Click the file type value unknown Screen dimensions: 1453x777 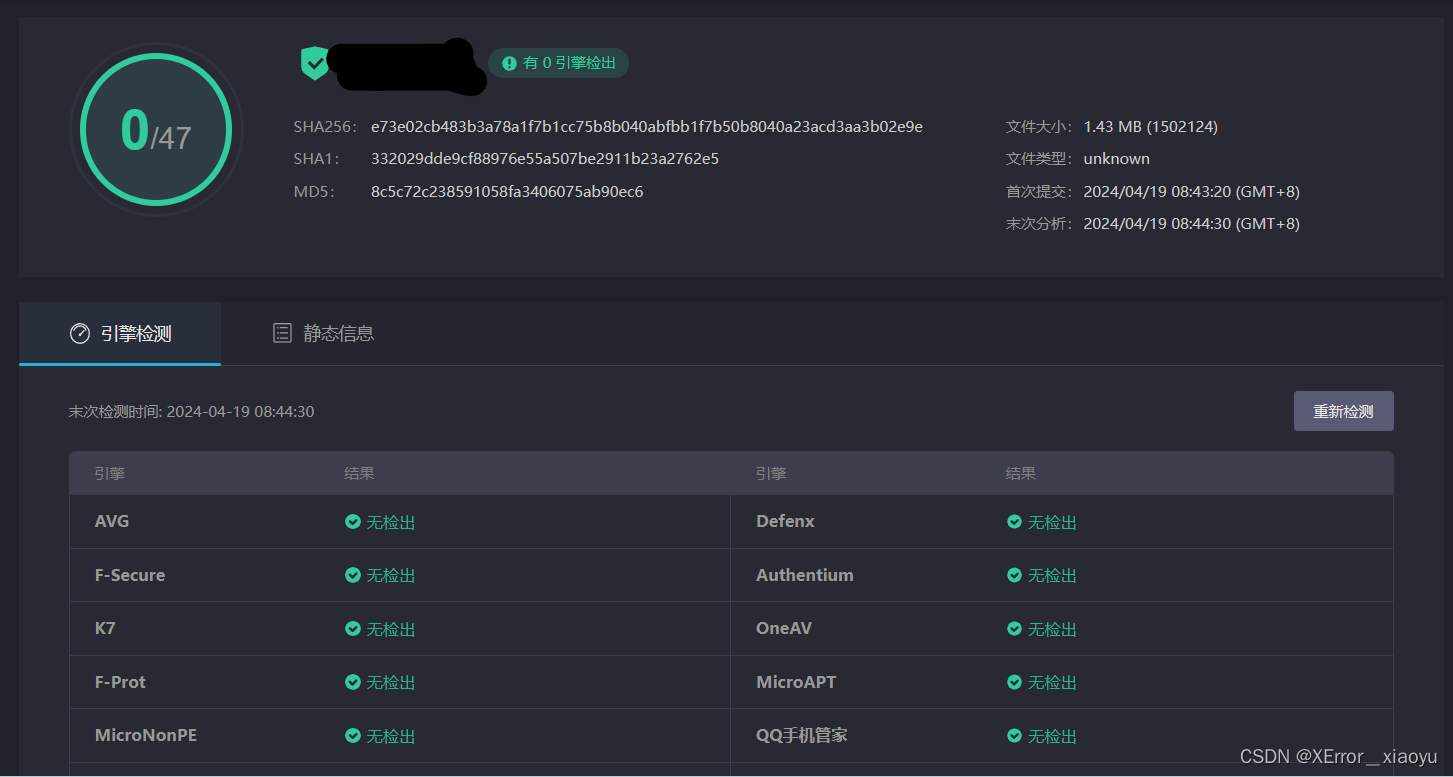(1116, 159)
